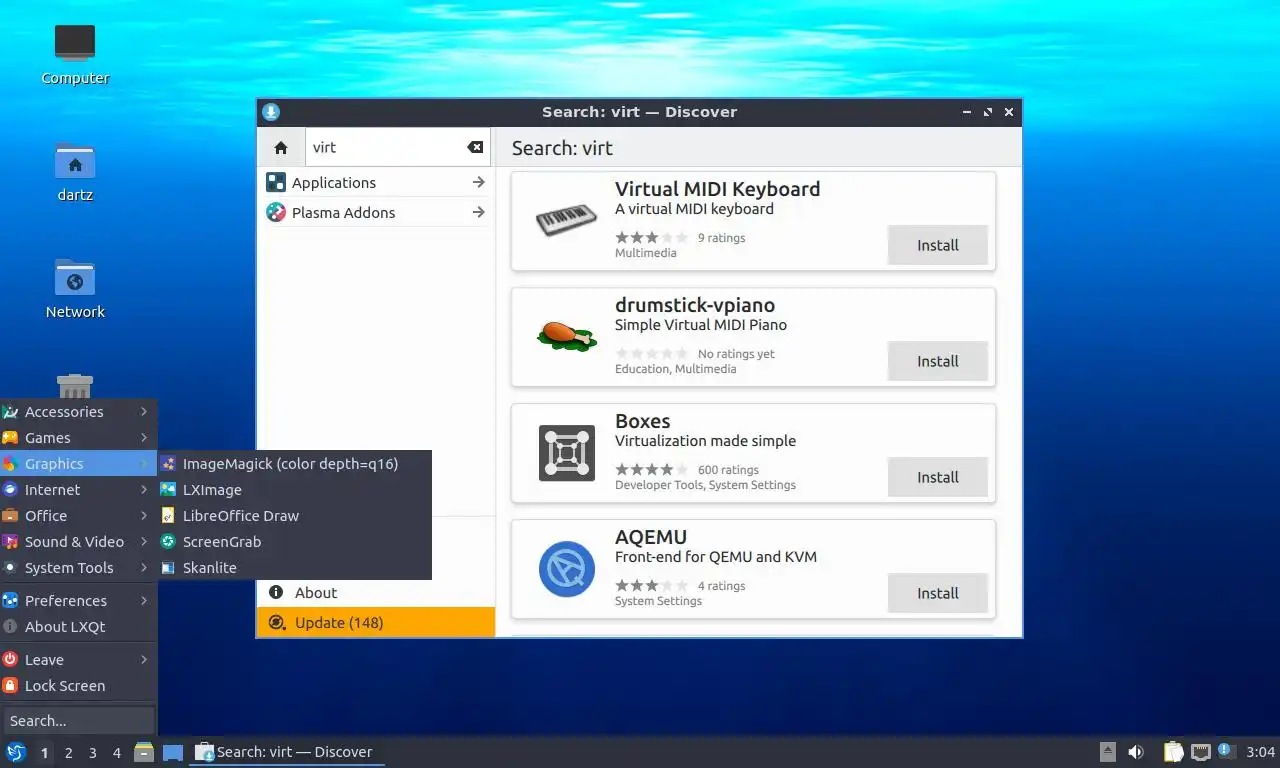Open the file manager icon in the taskbar
Image resolution: width=1280 pixels, height=768 pixels.
click(144, 752)
